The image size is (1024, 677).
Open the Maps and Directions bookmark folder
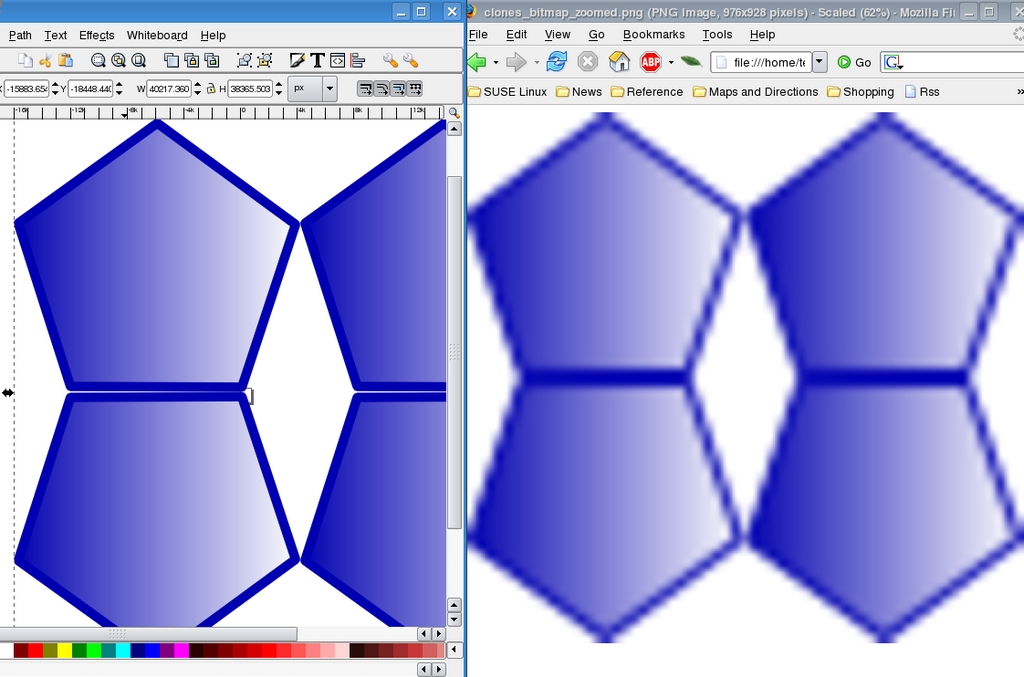pos(754,92)
